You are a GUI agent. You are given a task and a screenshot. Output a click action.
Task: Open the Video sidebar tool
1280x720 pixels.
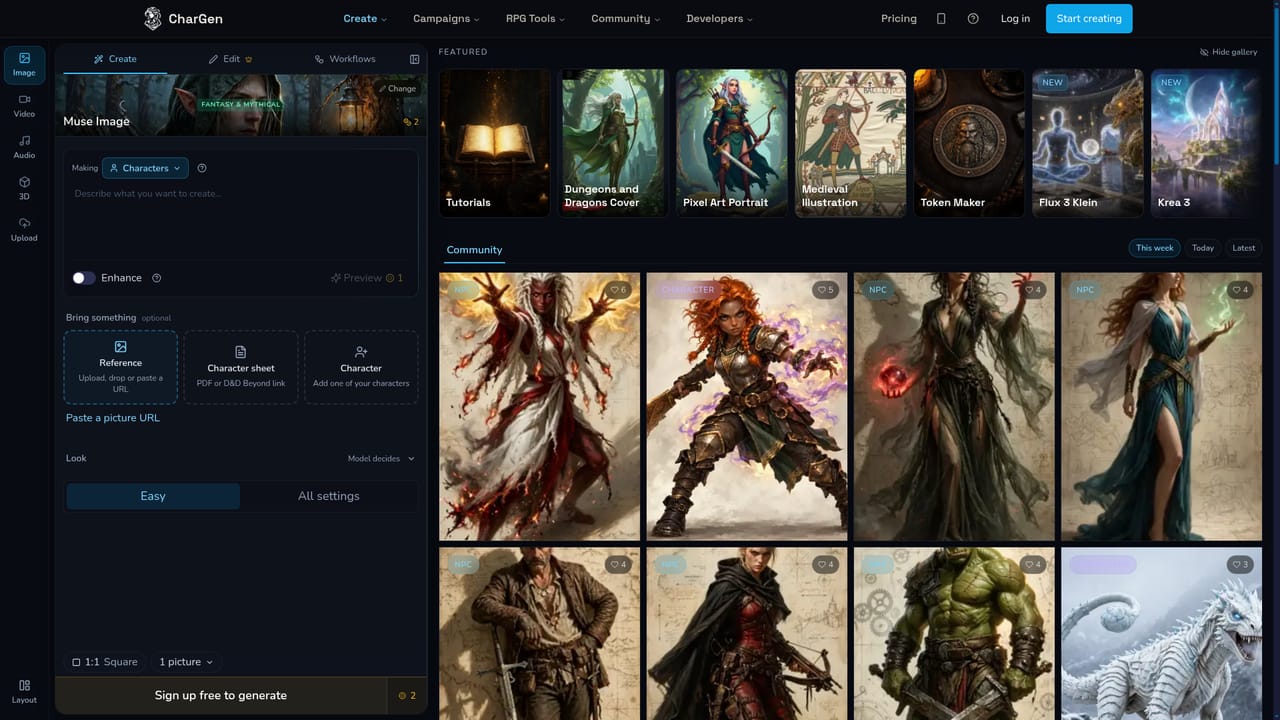pos(24,105)
